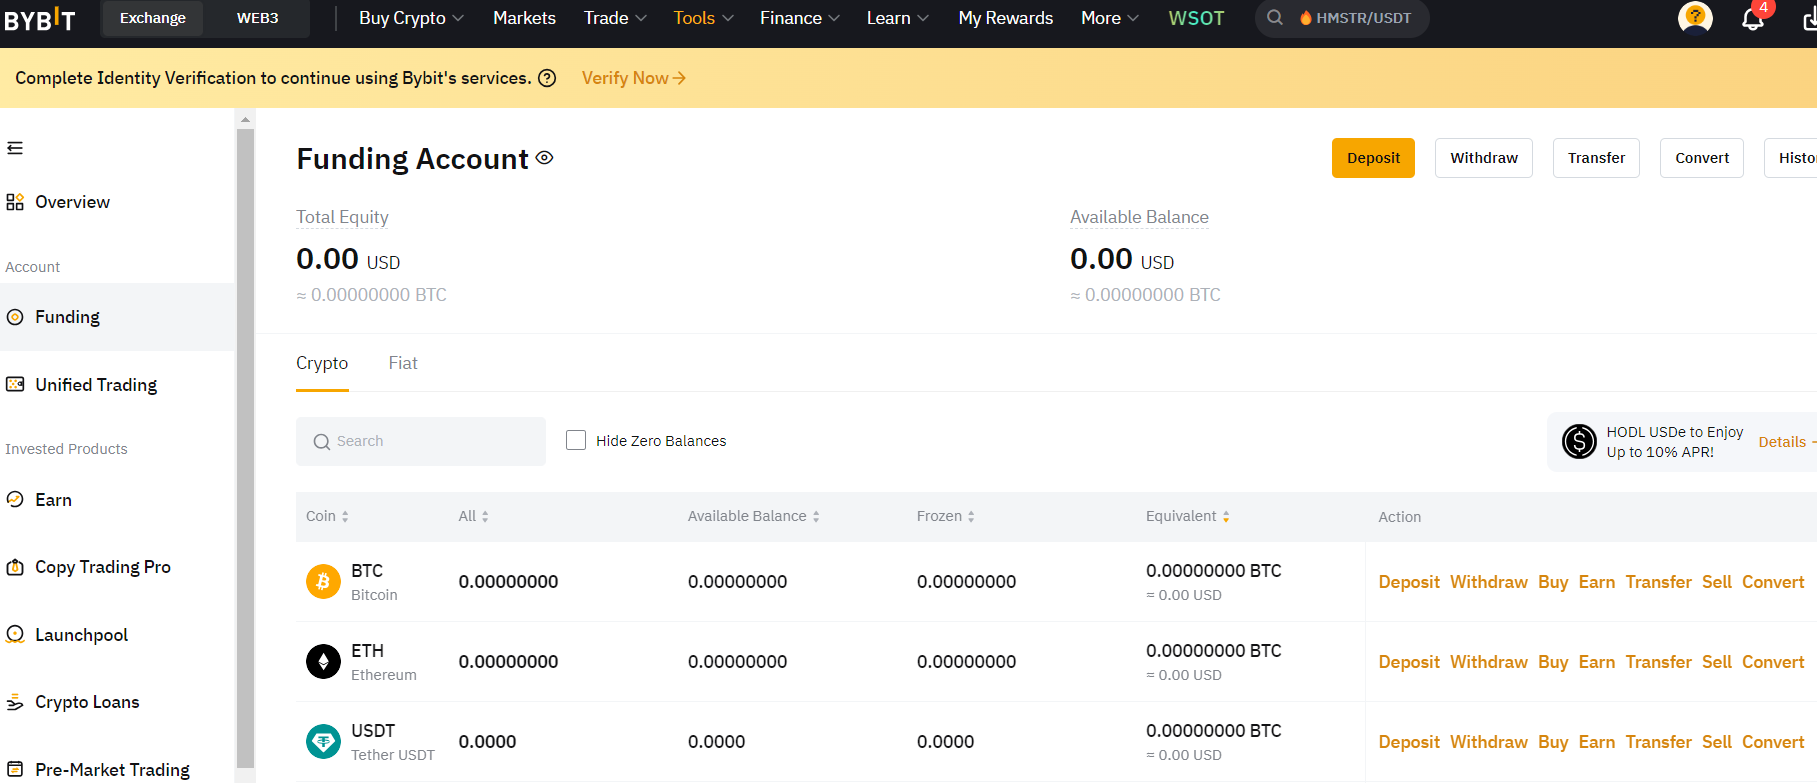Expand the Finance dropdown menu

click(799, 18)
